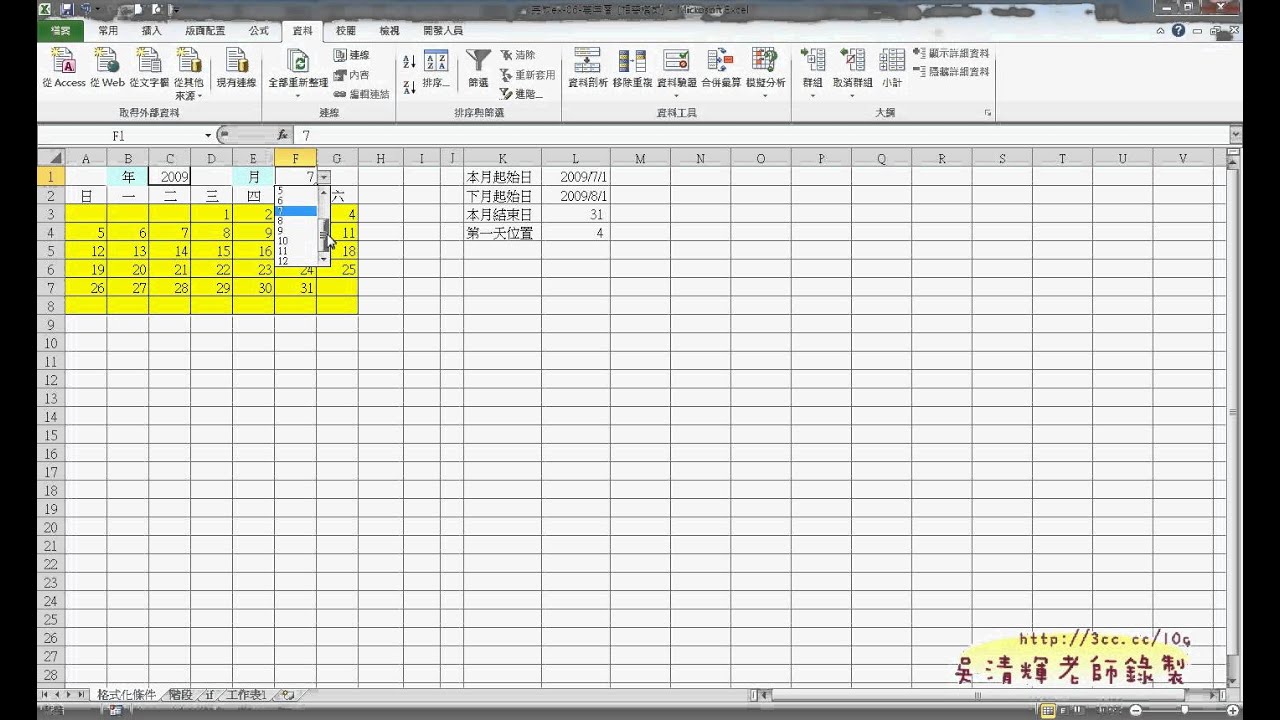Screen dimensions: 1280x720
Task: Expand the 模擬分析 dropdown arrow
Action: point(765,96)
